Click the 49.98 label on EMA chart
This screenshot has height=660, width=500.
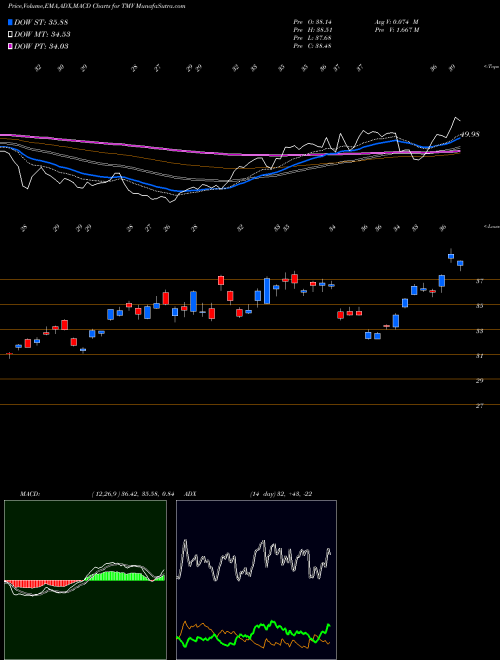(470, 134)
